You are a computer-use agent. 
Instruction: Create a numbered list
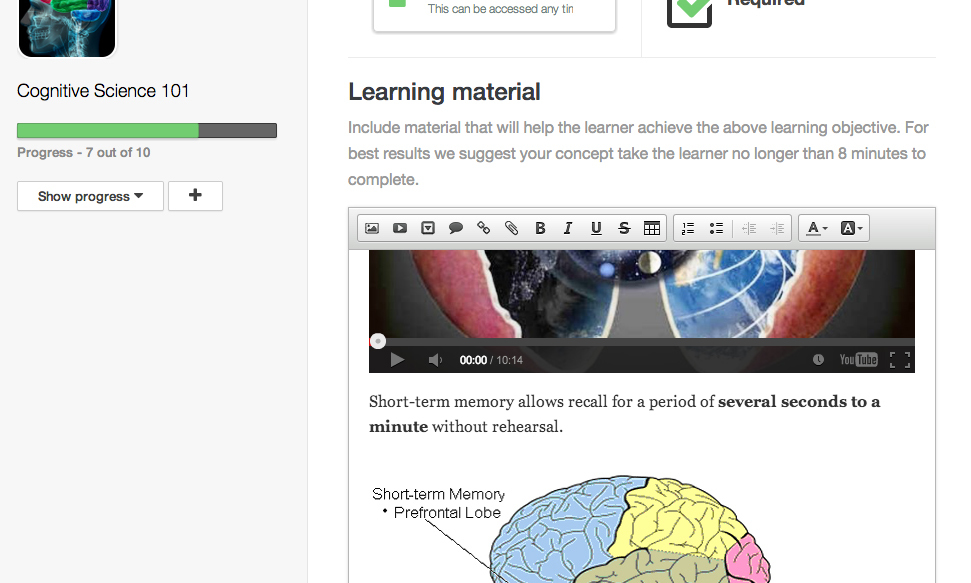[688, 228]
